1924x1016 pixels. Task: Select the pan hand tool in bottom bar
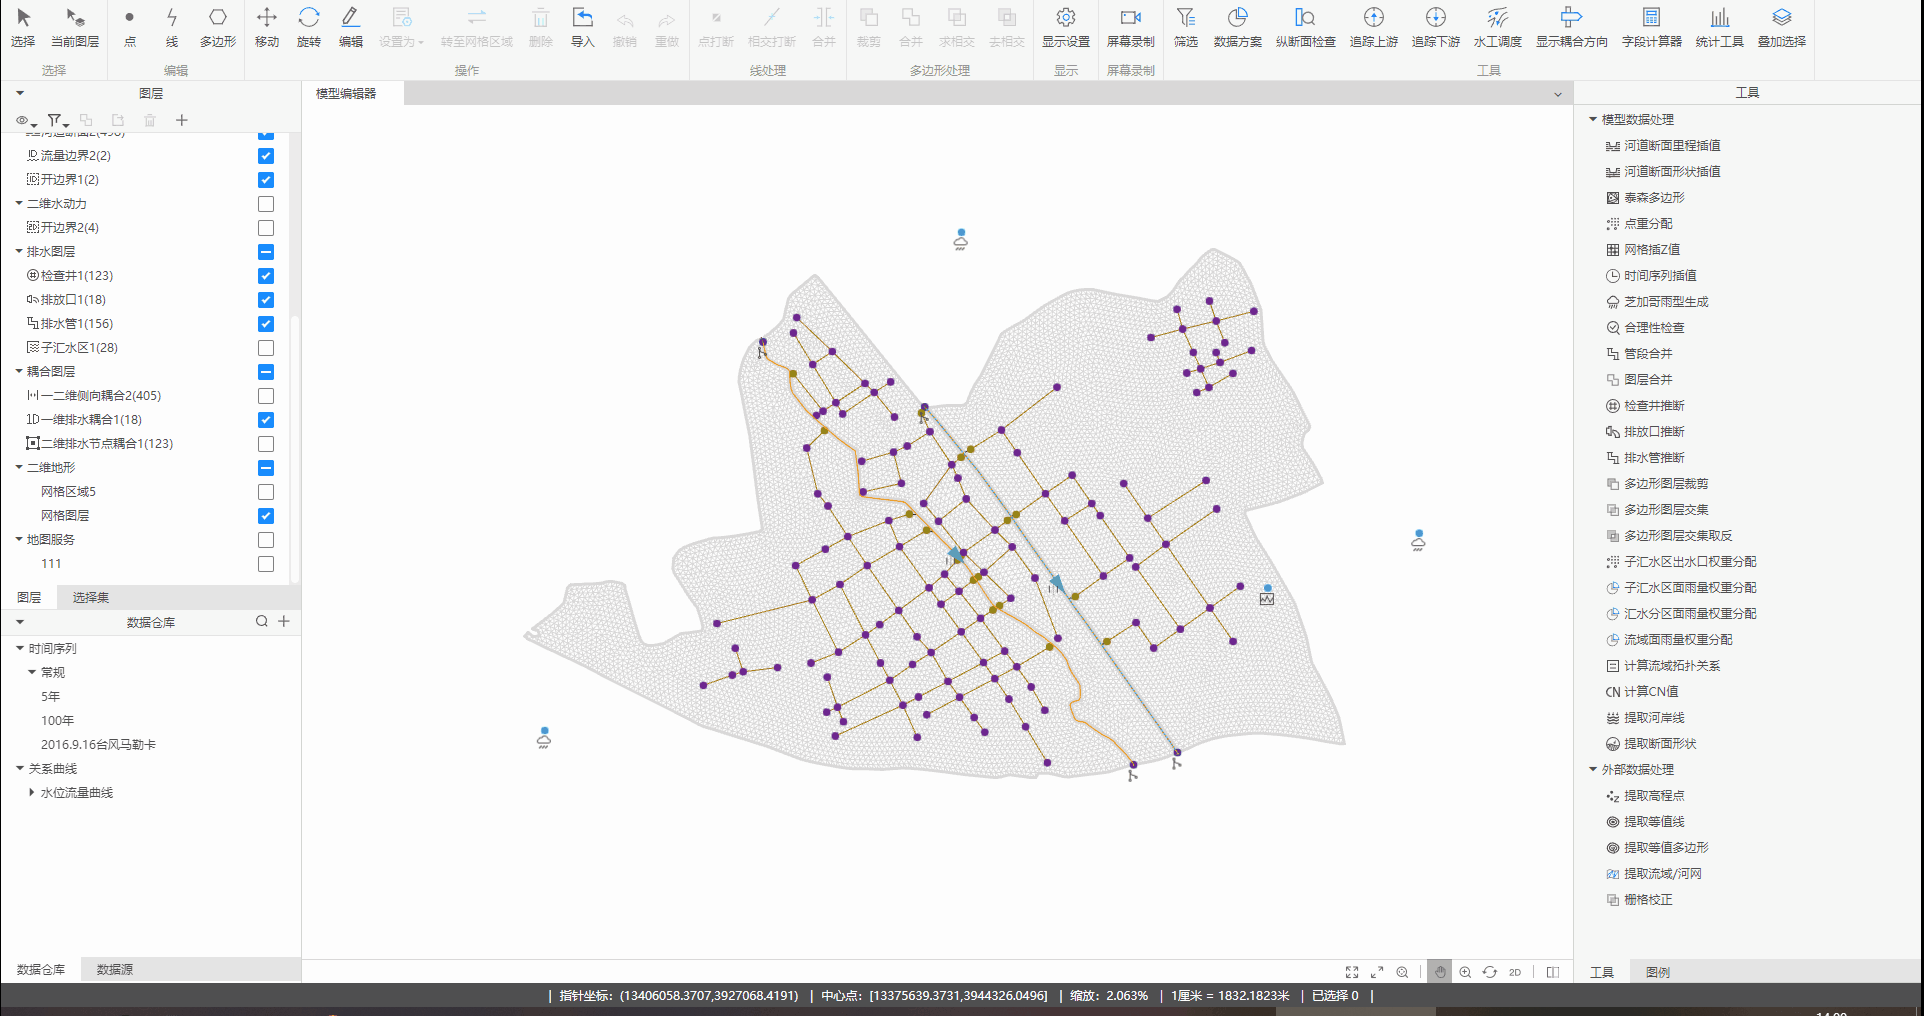pos(1440,972)
